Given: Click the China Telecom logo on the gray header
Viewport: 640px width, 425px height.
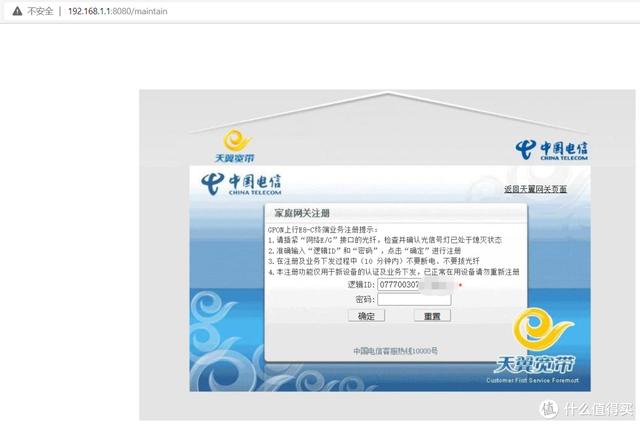Looking at the screenshot, I should pyautogui.click(x=551, y=150).
